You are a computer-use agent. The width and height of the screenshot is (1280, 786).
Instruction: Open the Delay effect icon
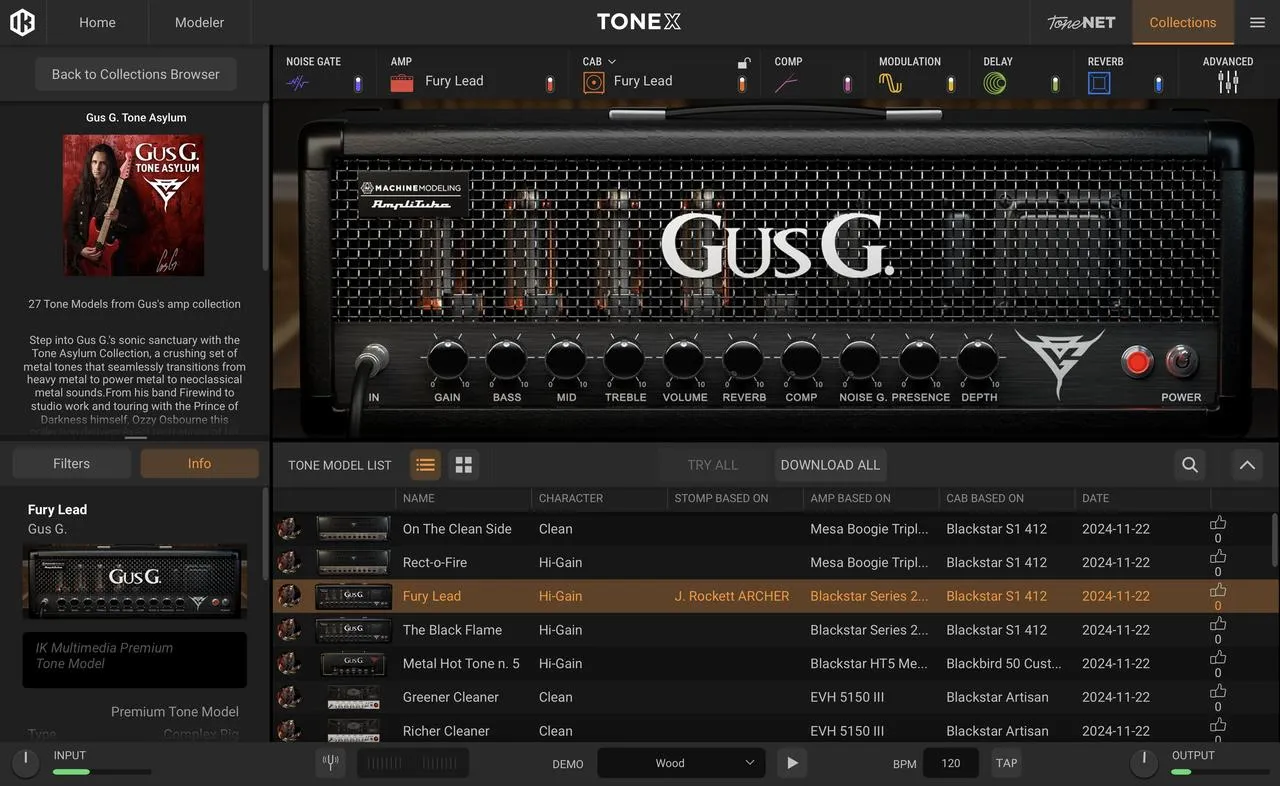coord(994,83)
